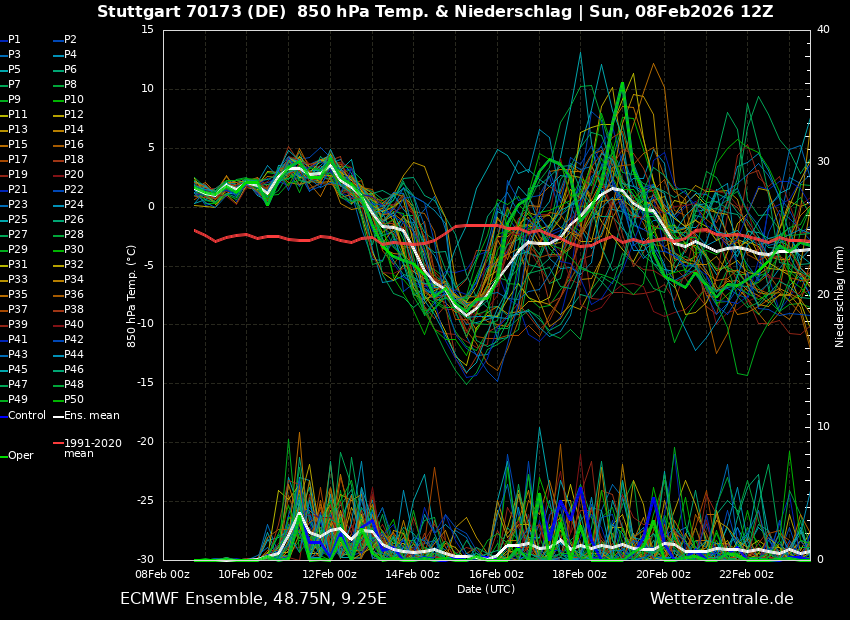Viewport: 850px width, 620px height.
Task: Click the Ens. mean legend label
Action: pos(92,415)
